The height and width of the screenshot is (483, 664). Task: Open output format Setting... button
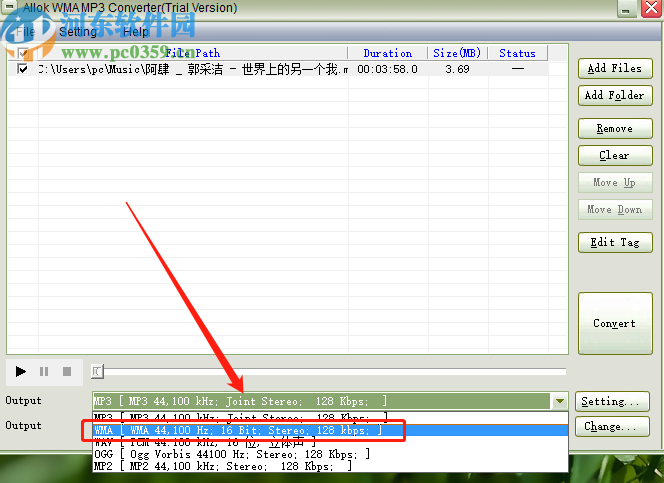pyautogui.click(x=612, y=401)
